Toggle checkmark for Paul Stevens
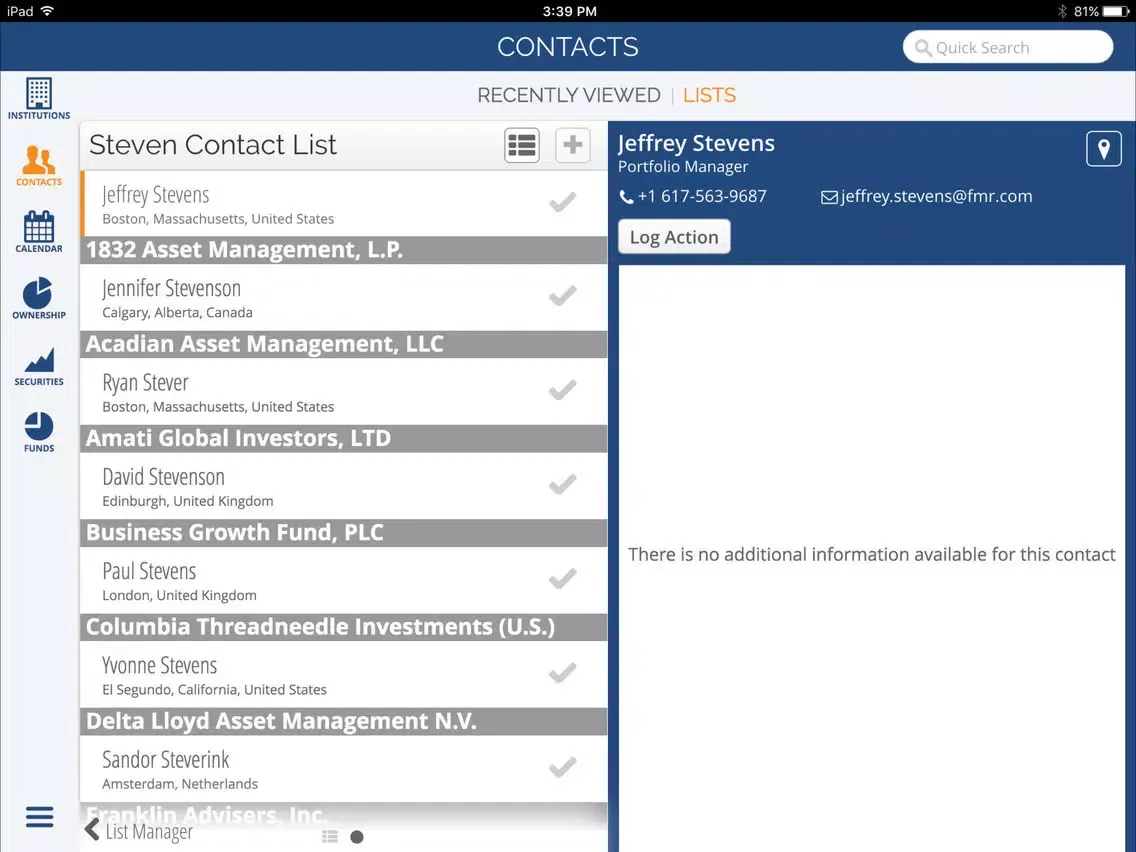This screenshot has width=1136, height=852. (562, 578)
